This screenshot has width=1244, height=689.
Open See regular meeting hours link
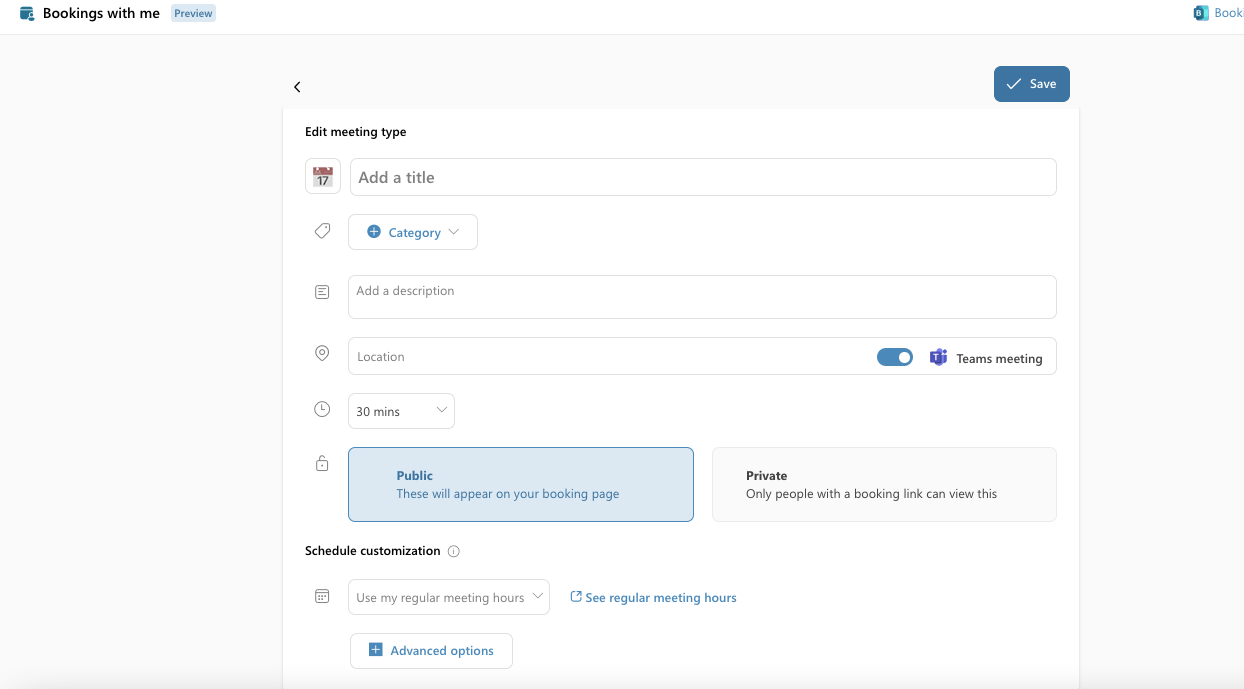[653, 597]
